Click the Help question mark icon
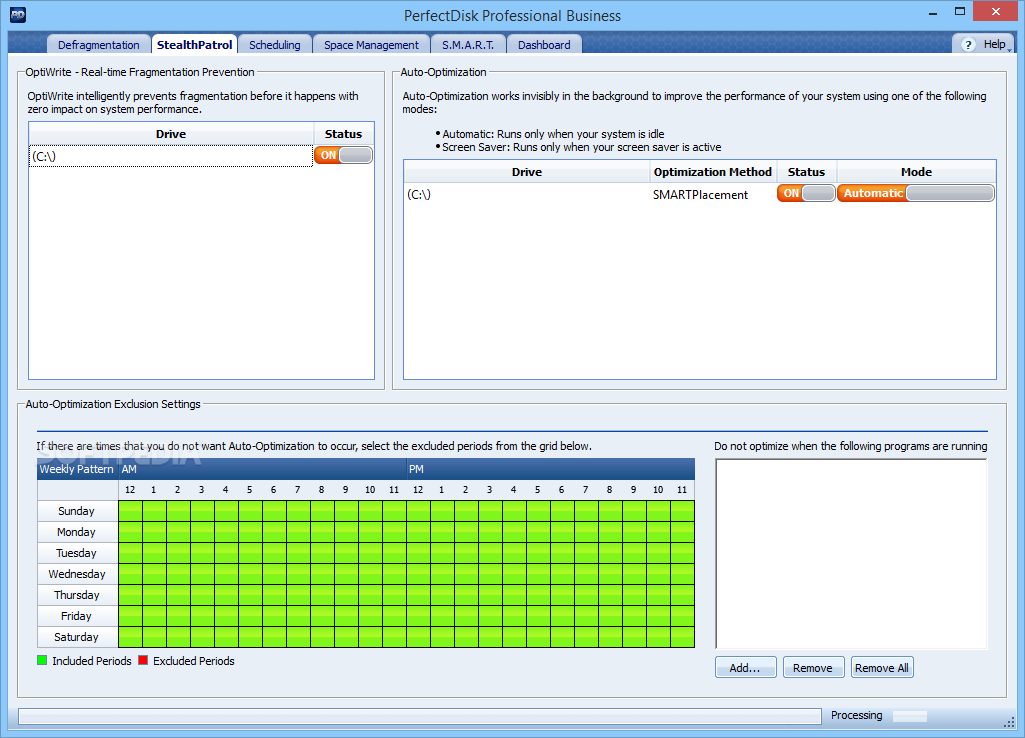Viewport: 1025px width, 738px height. [969, 44]
